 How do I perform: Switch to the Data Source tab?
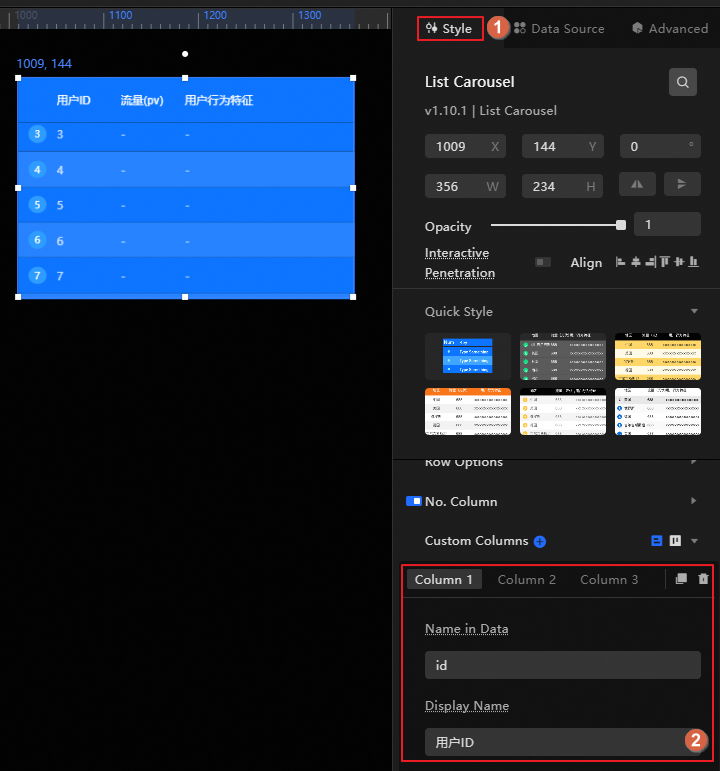coord(559,29)
